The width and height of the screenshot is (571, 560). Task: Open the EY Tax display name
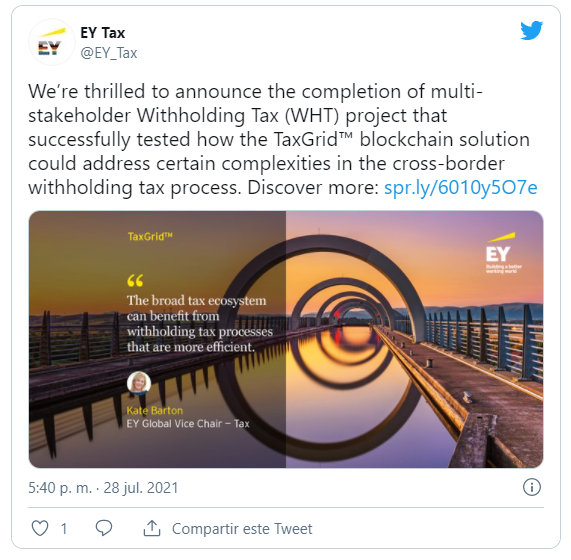click(103, 33)
